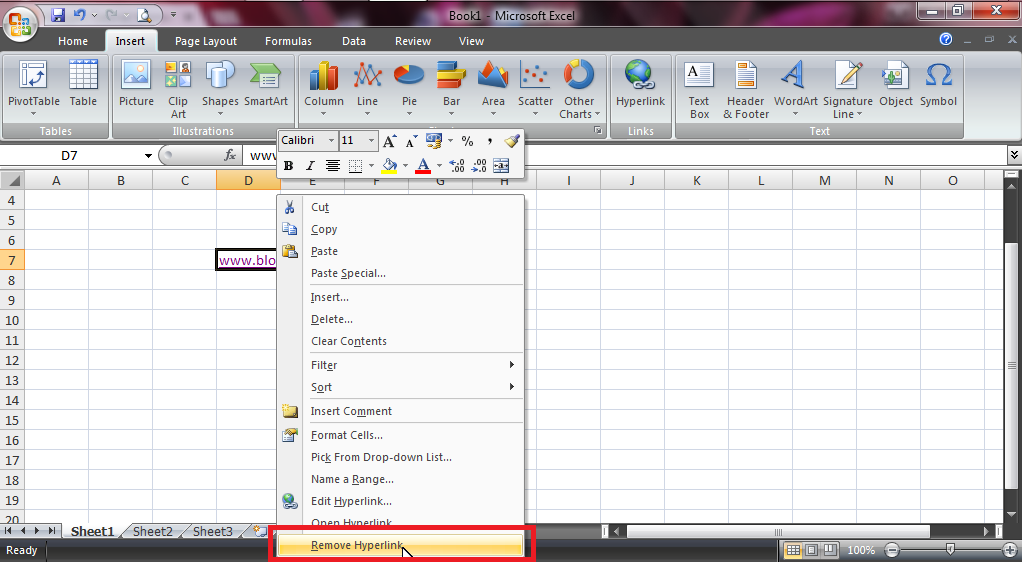The image size is (1022, 562).
Task: Open font size 11 dropdown
Action: point(371,141)
